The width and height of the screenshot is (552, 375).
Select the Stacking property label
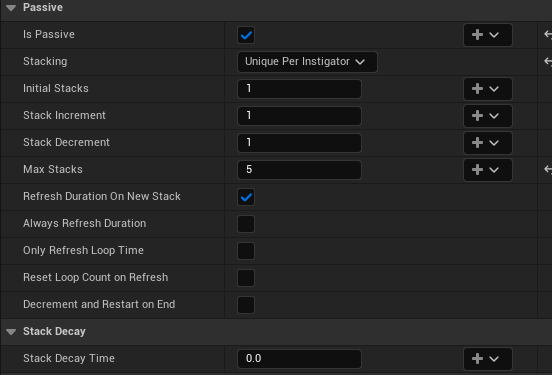tap(45, 61)
